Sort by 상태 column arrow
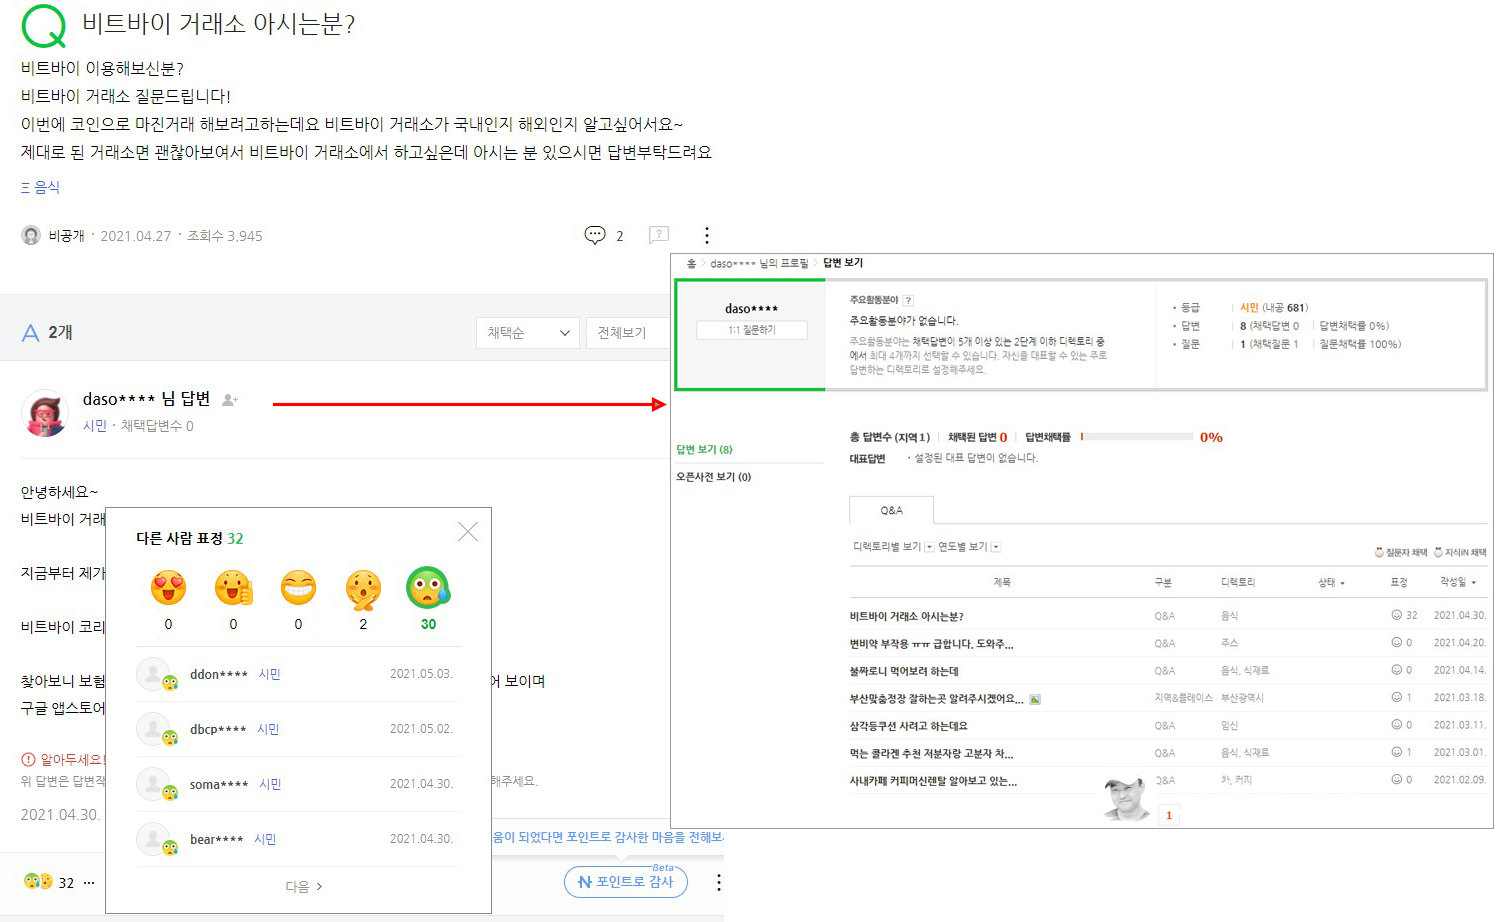1500x922 pixels. coord(1342,583)
